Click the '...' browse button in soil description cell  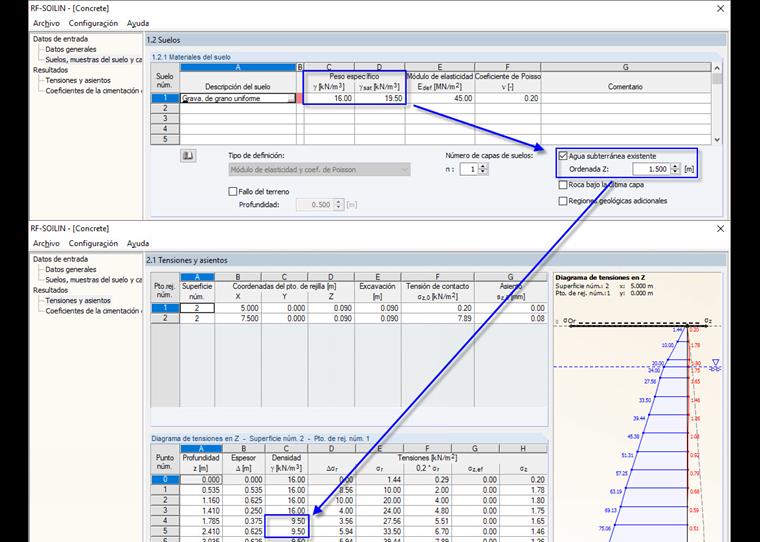pos(291,98)
